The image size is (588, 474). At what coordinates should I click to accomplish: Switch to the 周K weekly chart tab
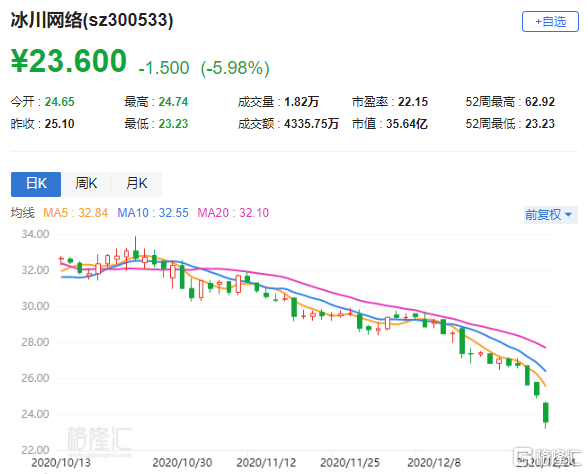pyautogui.click(x=86, y=184)
